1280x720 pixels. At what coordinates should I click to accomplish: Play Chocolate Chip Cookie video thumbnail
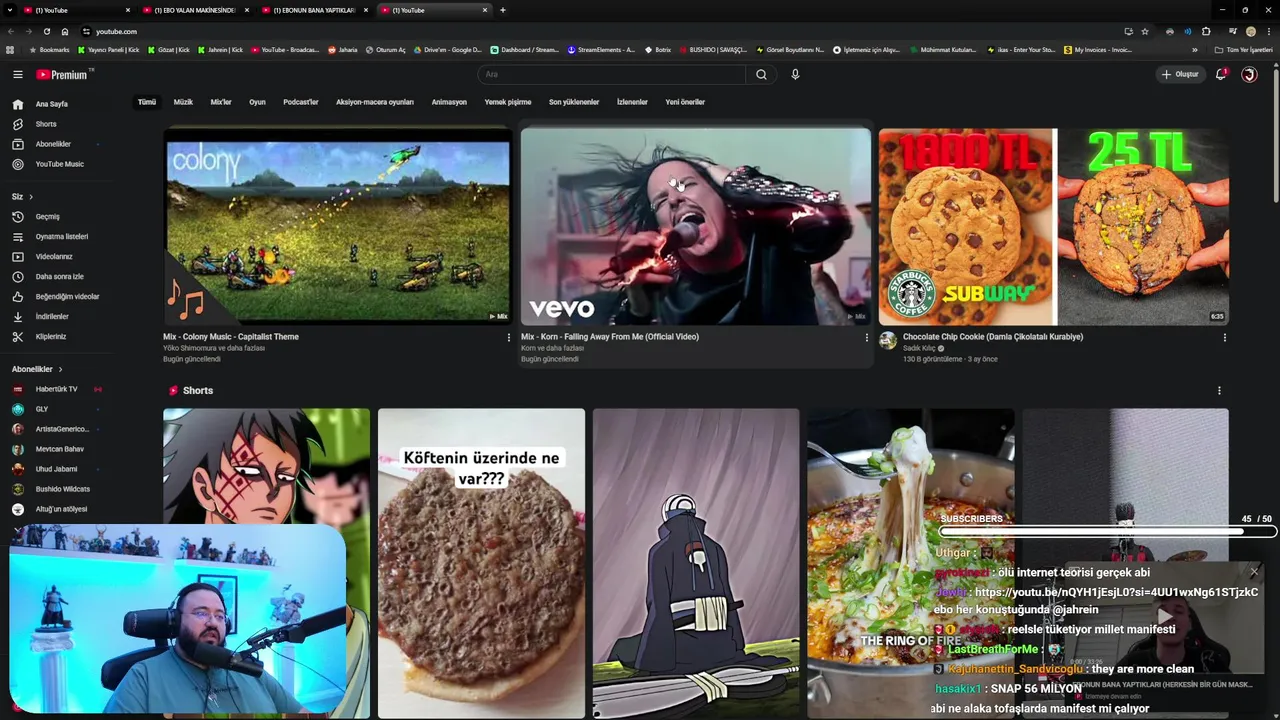pyautogui.click(x=1054, y=226)
